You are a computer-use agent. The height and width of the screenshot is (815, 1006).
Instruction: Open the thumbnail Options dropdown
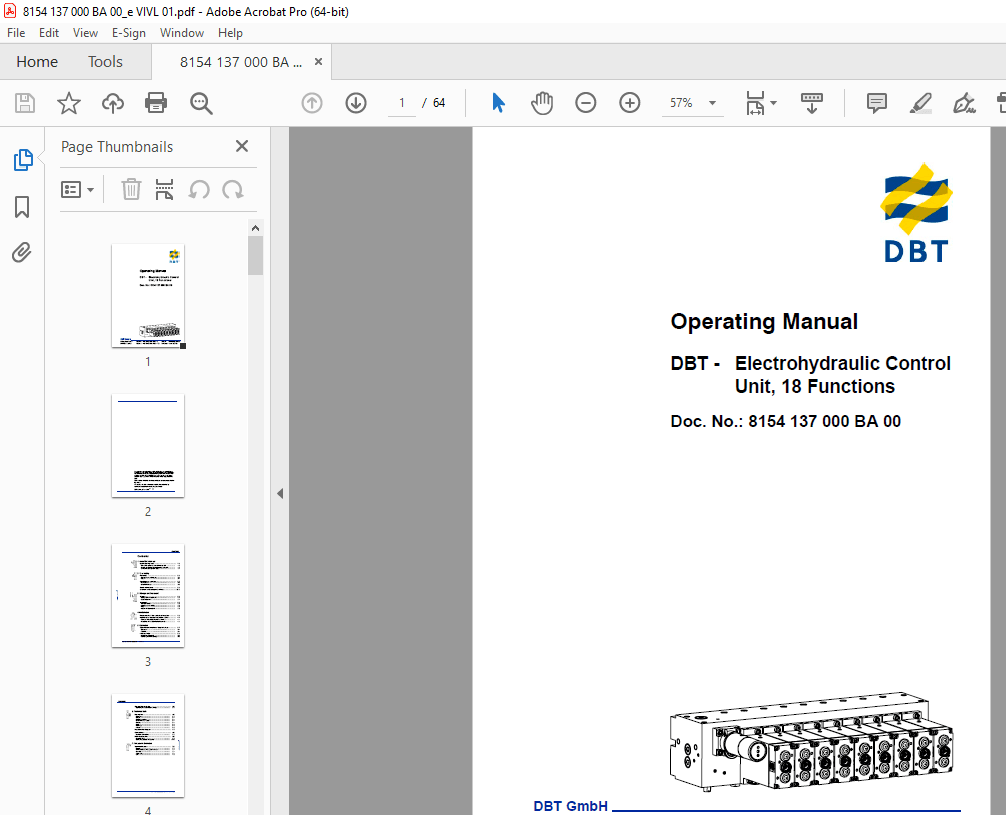tap(77, 189)
